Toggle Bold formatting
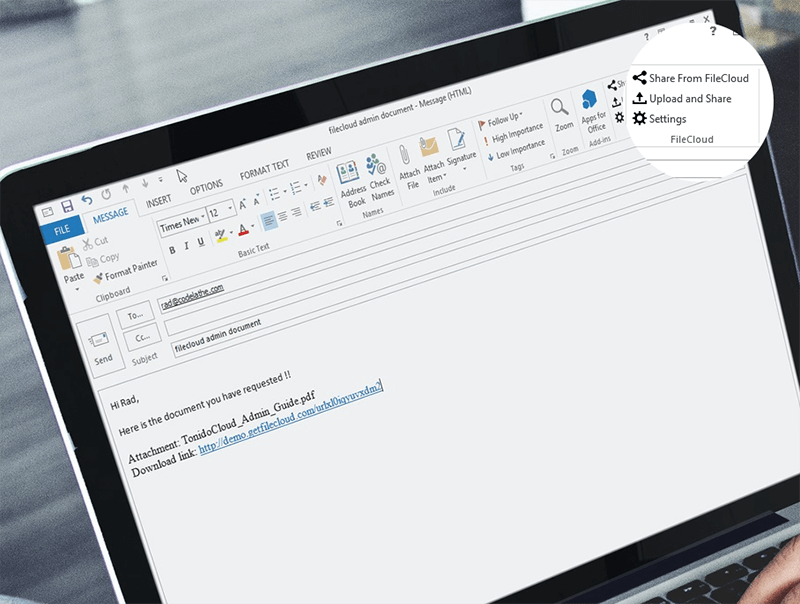 [172, 250]
